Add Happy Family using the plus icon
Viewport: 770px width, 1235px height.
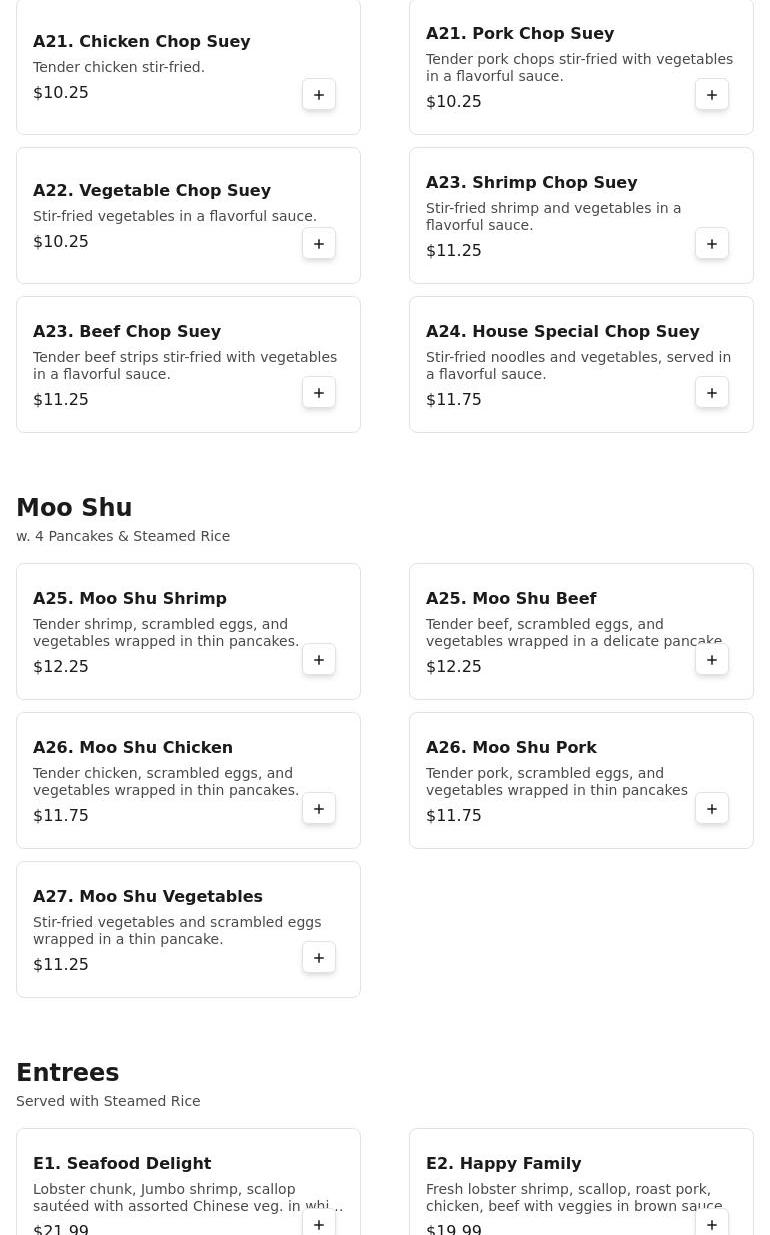pyautogui.click(x=712, y=1224)
